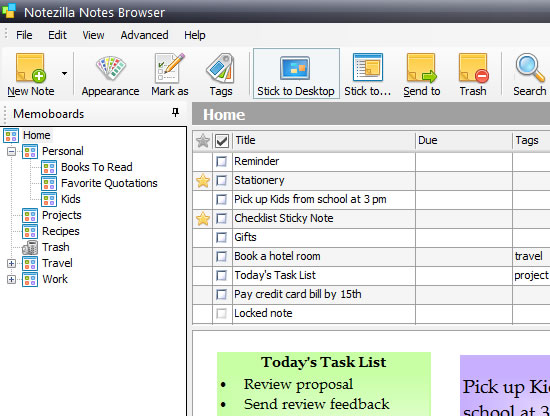The image size is (550, 416).
Task: Open the Search magnifier tool
Action: tap(530, 74)
